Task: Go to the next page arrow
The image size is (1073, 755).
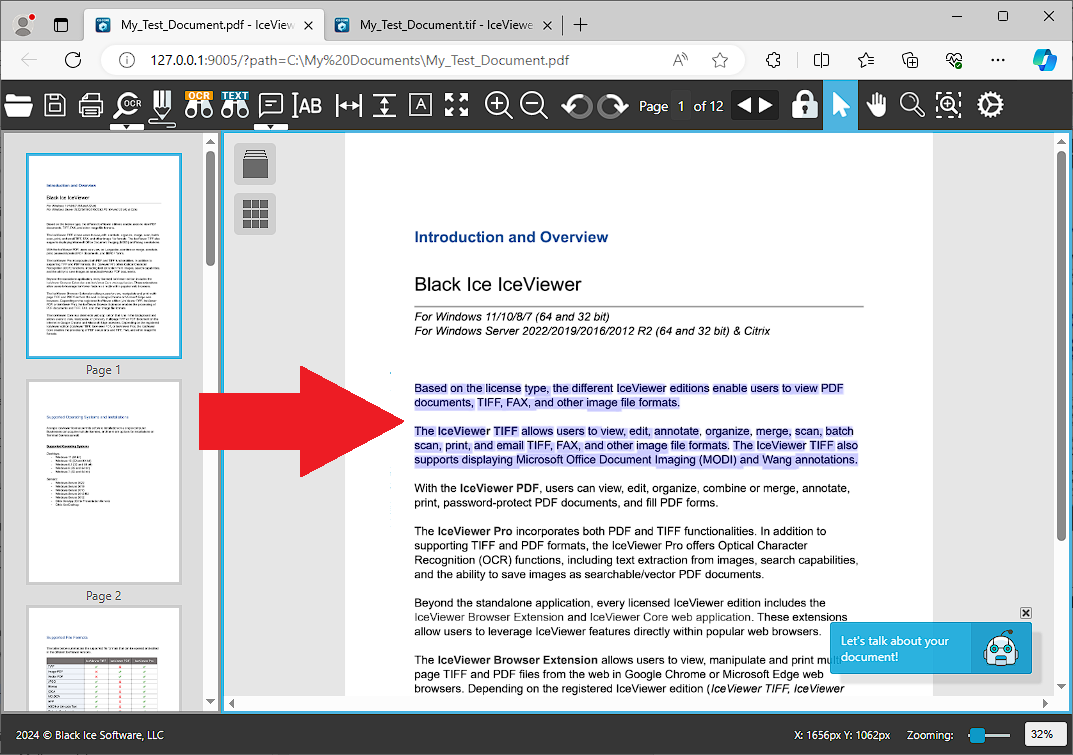Action: click(766, 105)
